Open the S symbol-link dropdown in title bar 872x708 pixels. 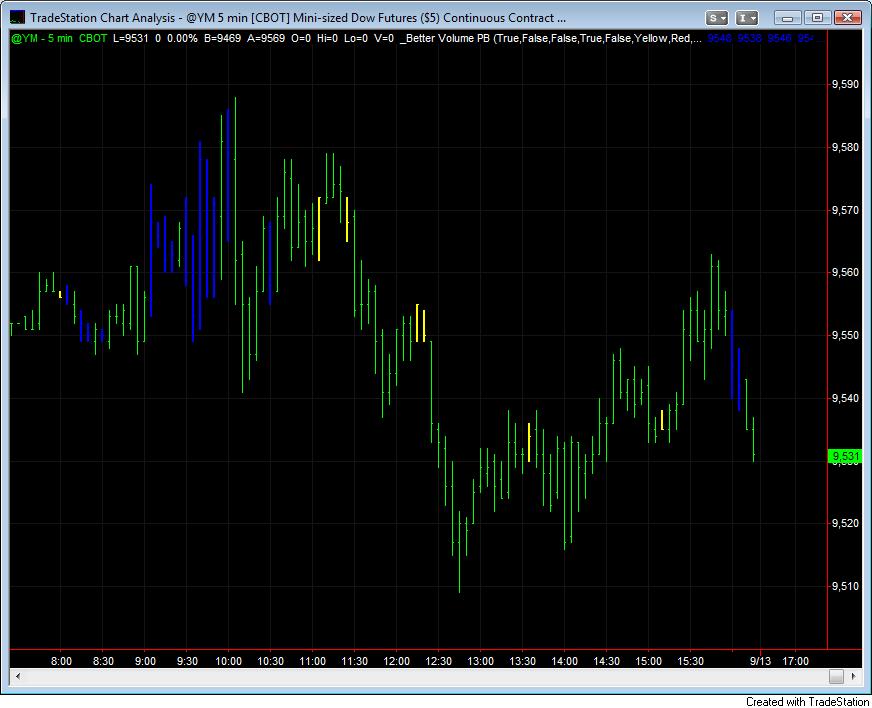click(717, 18)
